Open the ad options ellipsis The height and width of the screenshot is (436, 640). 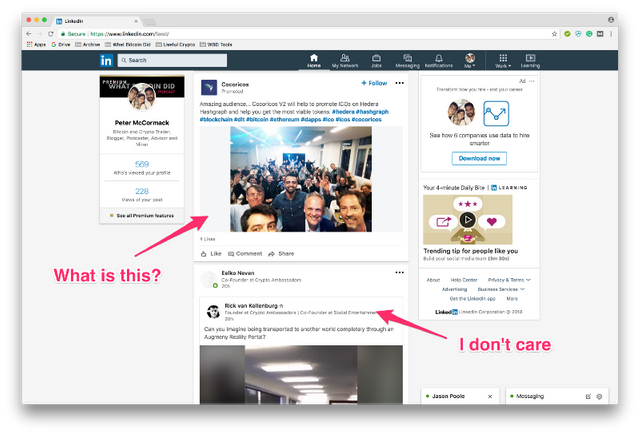[531, 81]
